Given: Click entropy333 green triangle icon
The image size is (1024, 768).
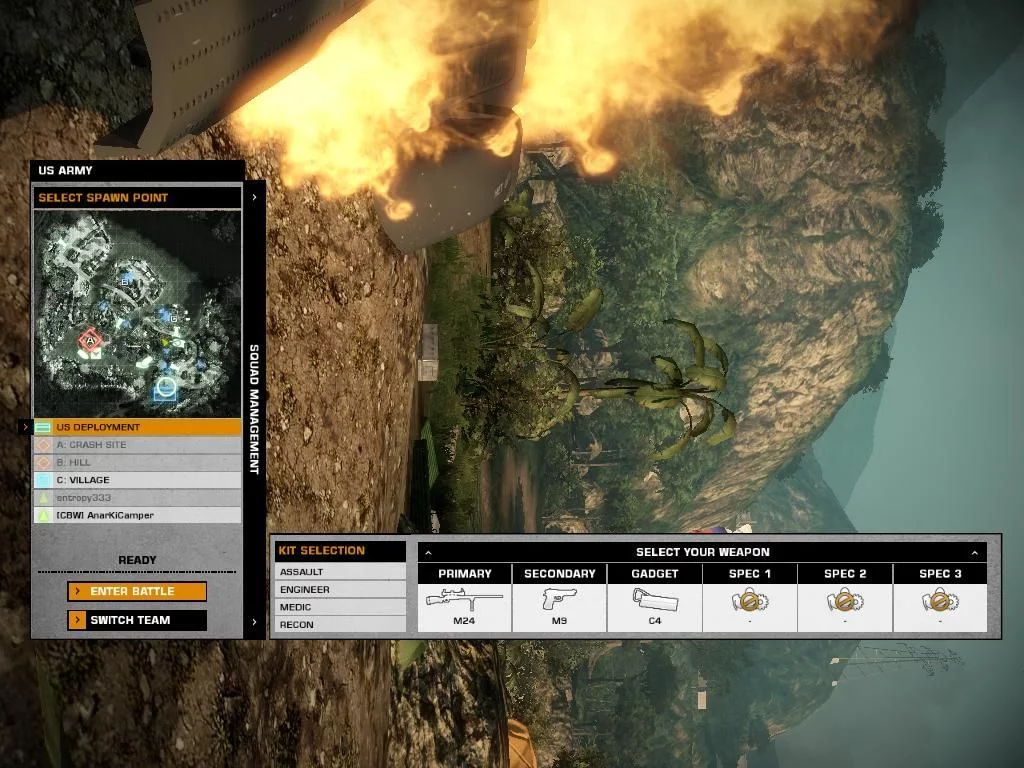Looking at the screenshot, I should (43, 498).
